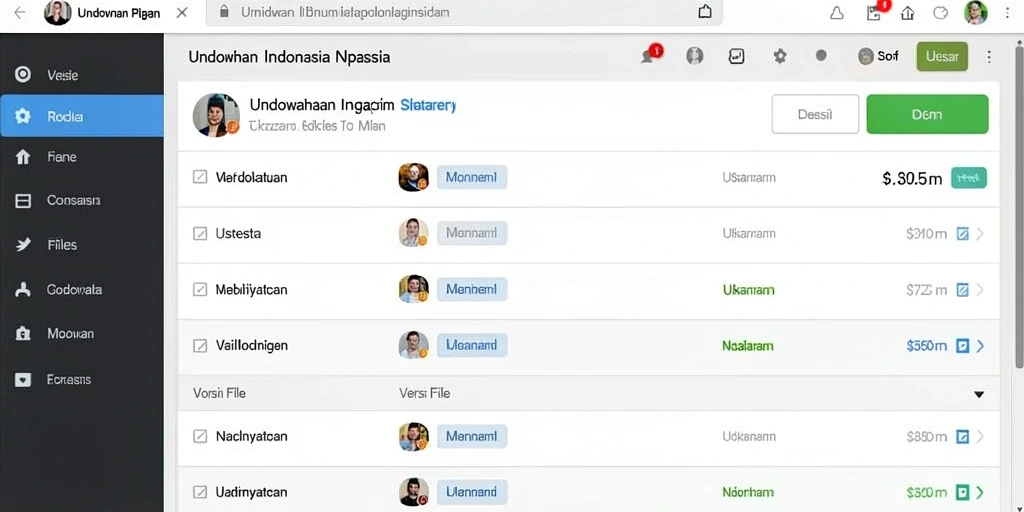Click the green icon in Uadinyatcan row
This screenshot has height=512, width=1024.
962,493
